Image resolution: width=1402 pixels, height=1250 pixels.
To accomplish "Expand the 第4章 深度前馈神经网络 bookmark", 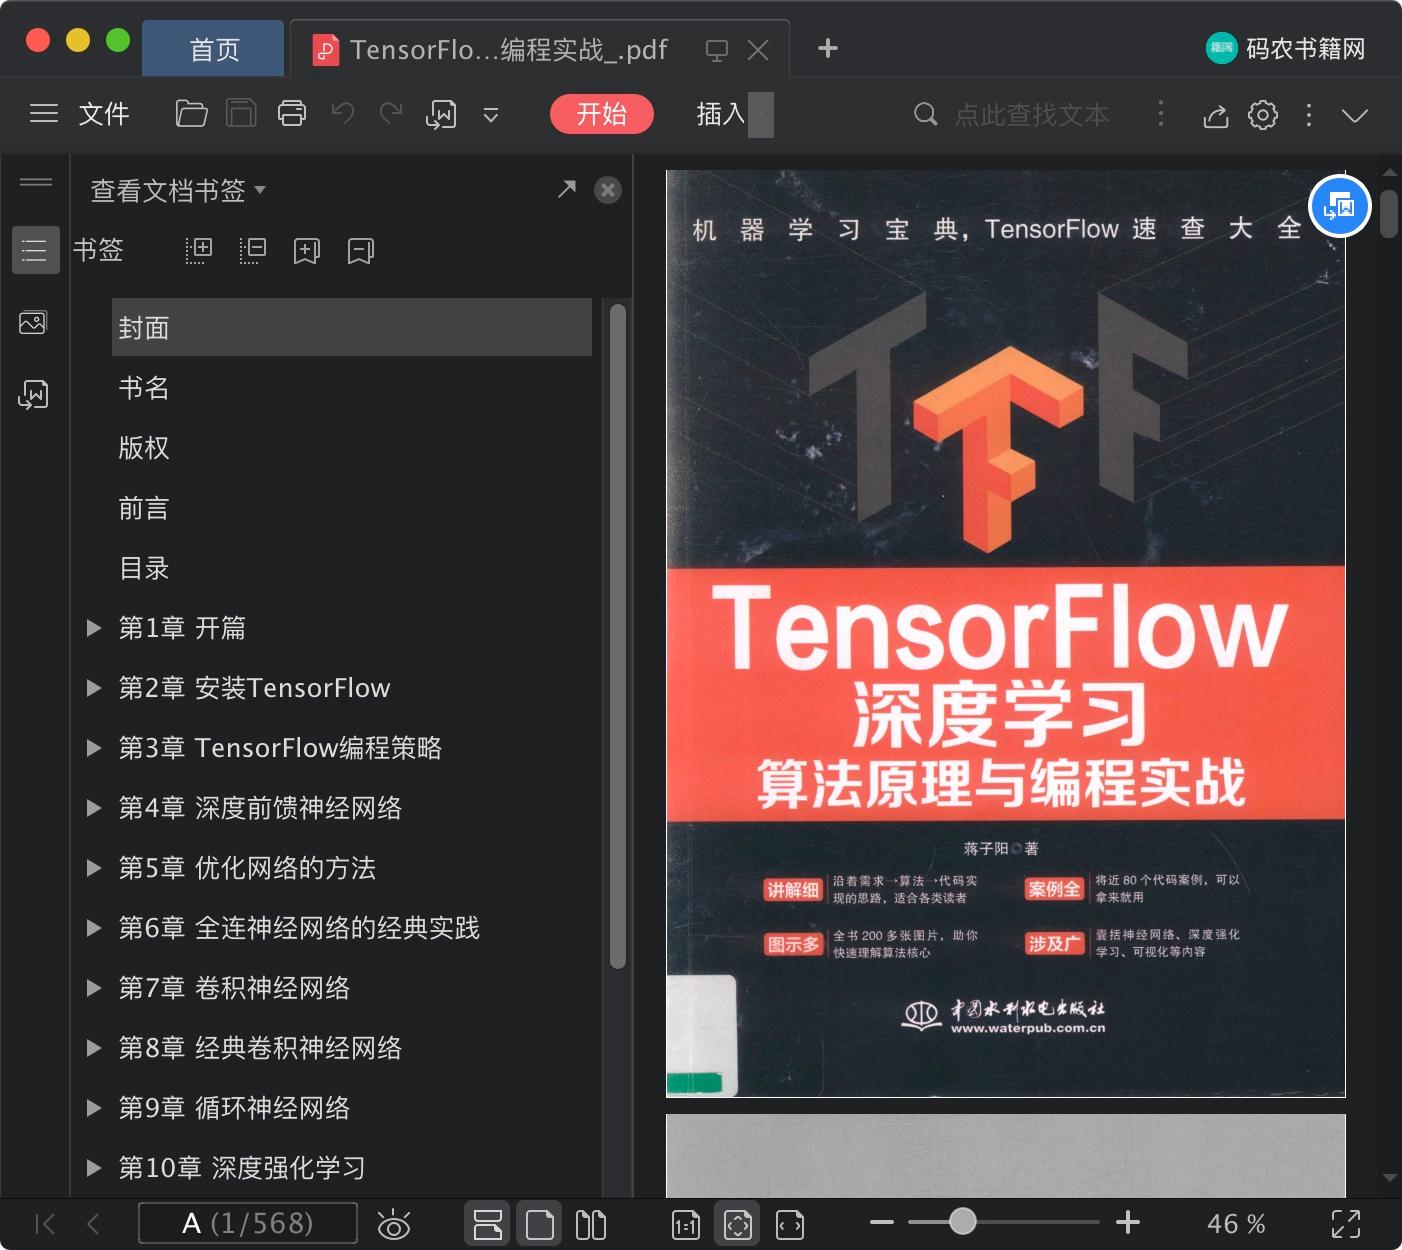I will pos(94,808).
